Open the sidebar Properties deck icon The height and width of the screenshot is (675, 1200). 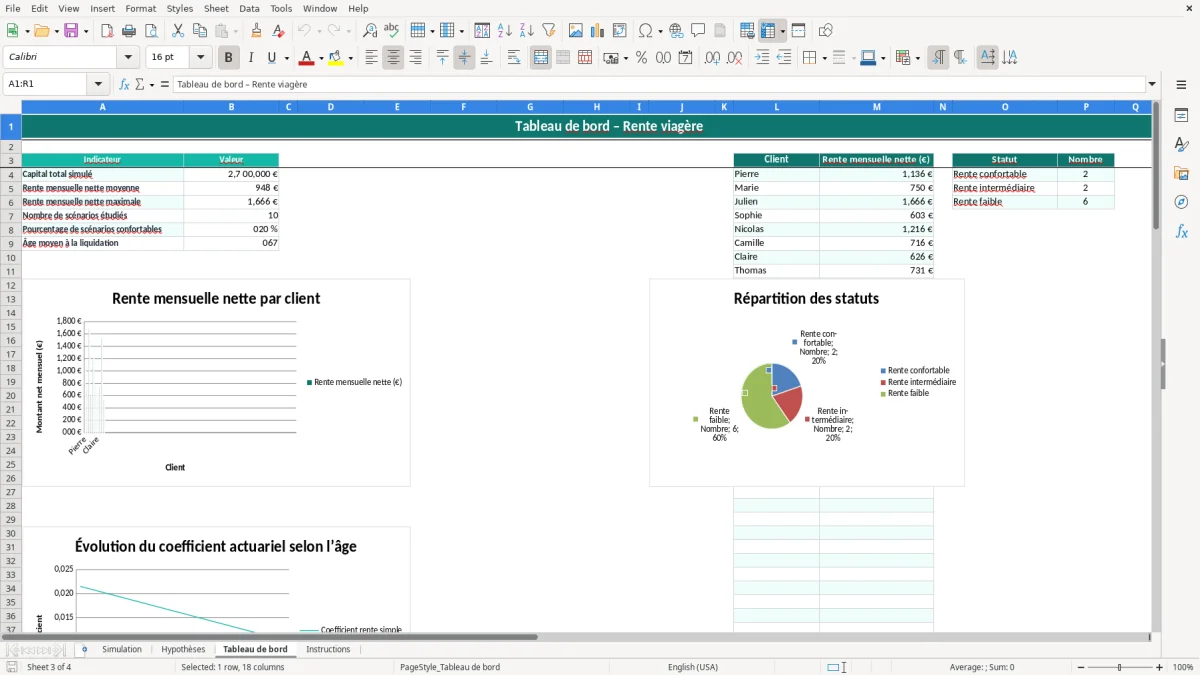(1181, 116)
